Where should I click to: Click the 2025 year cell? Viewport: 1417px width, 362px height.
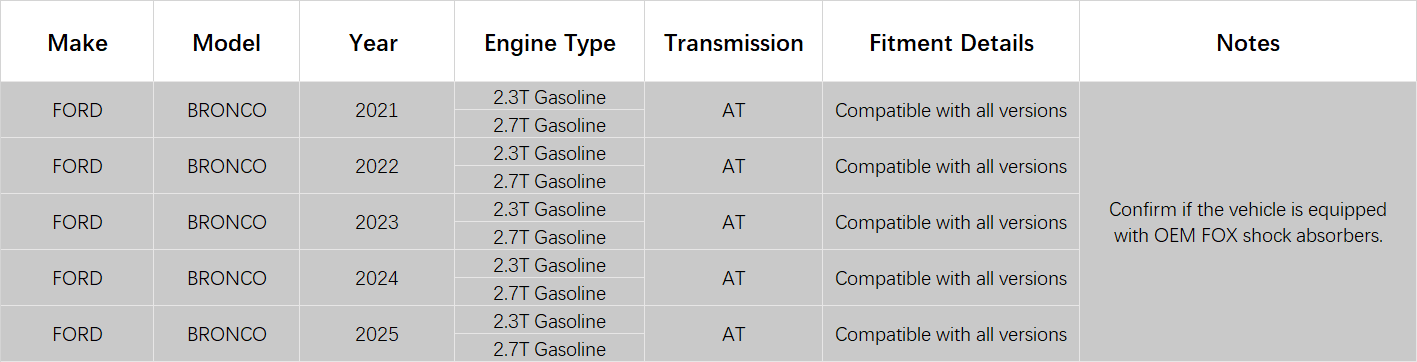[376, 334]
